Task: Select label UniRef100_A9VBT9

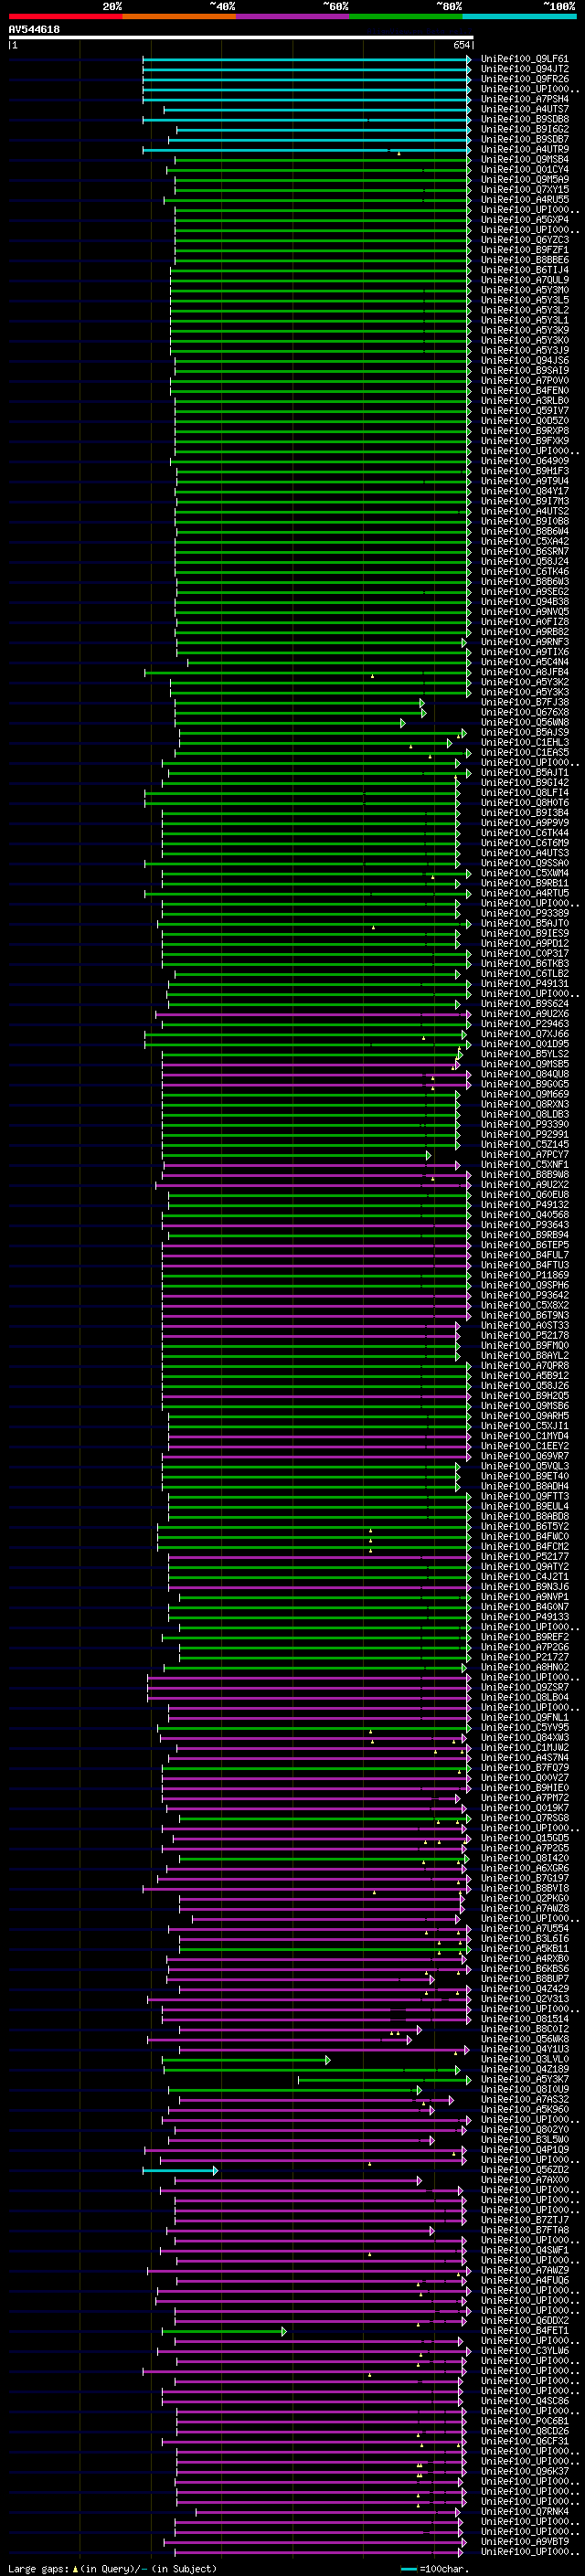Action: [x=525, y=2542]
